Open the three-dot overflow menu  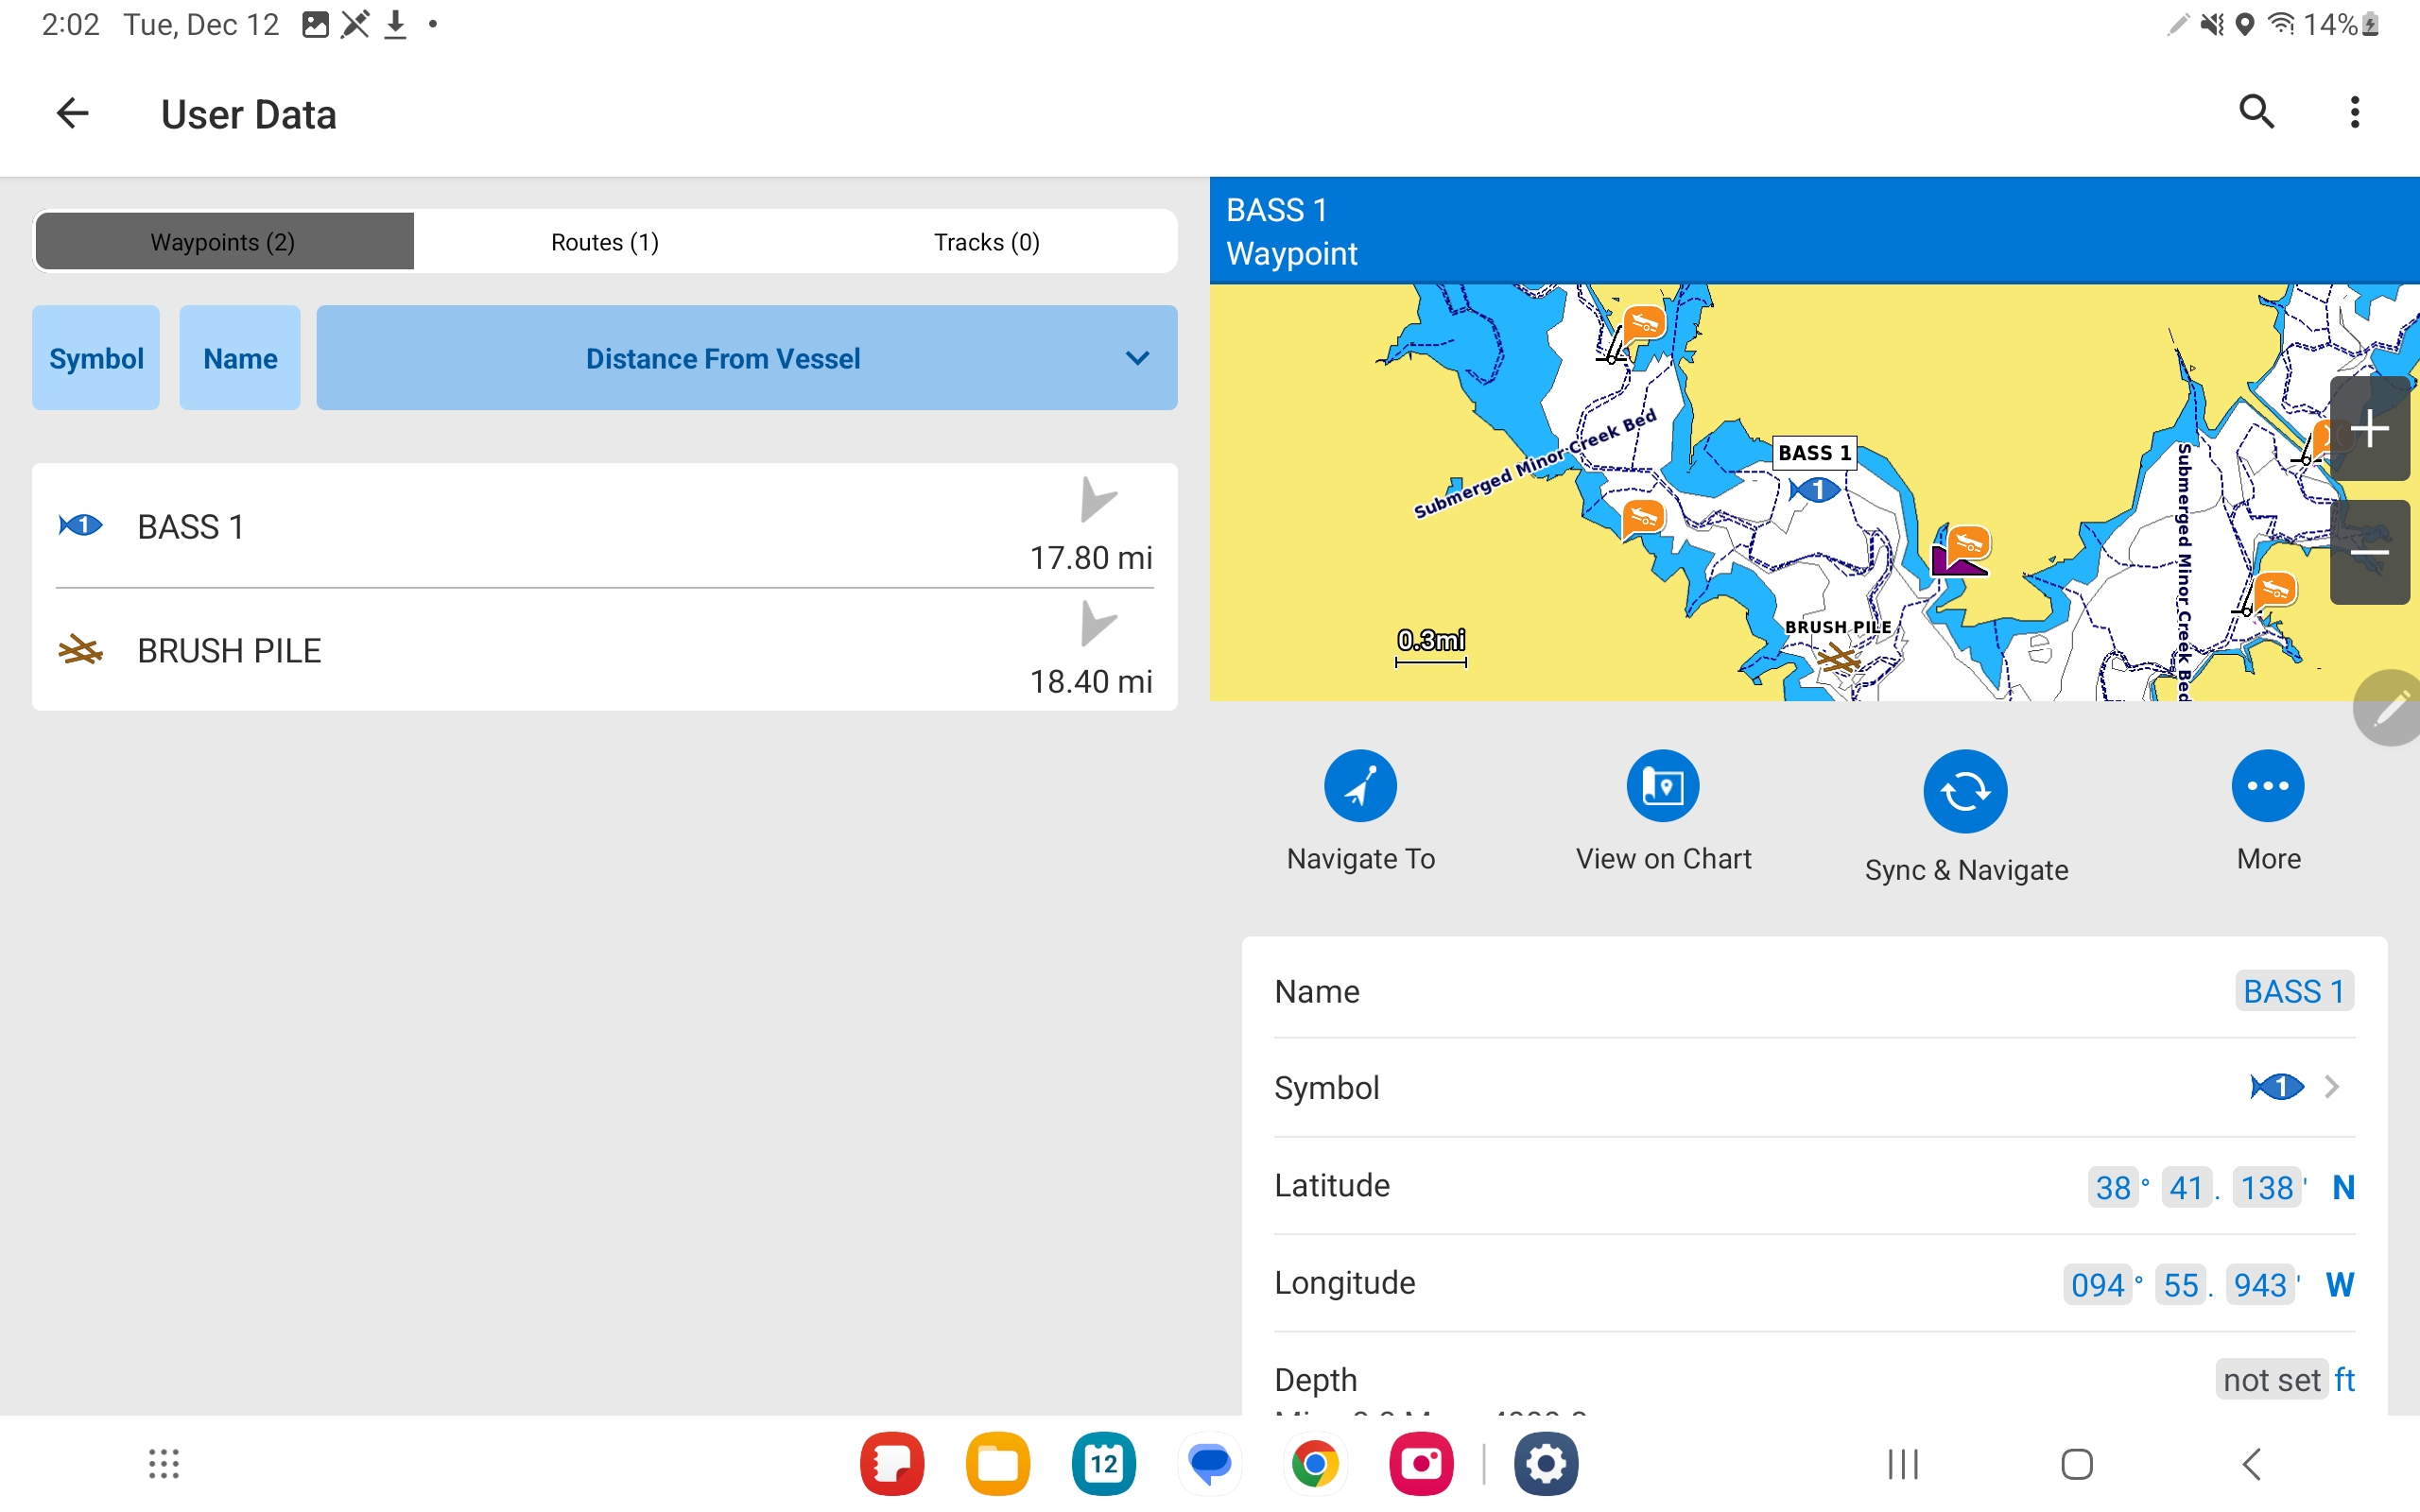(2354, 112)
